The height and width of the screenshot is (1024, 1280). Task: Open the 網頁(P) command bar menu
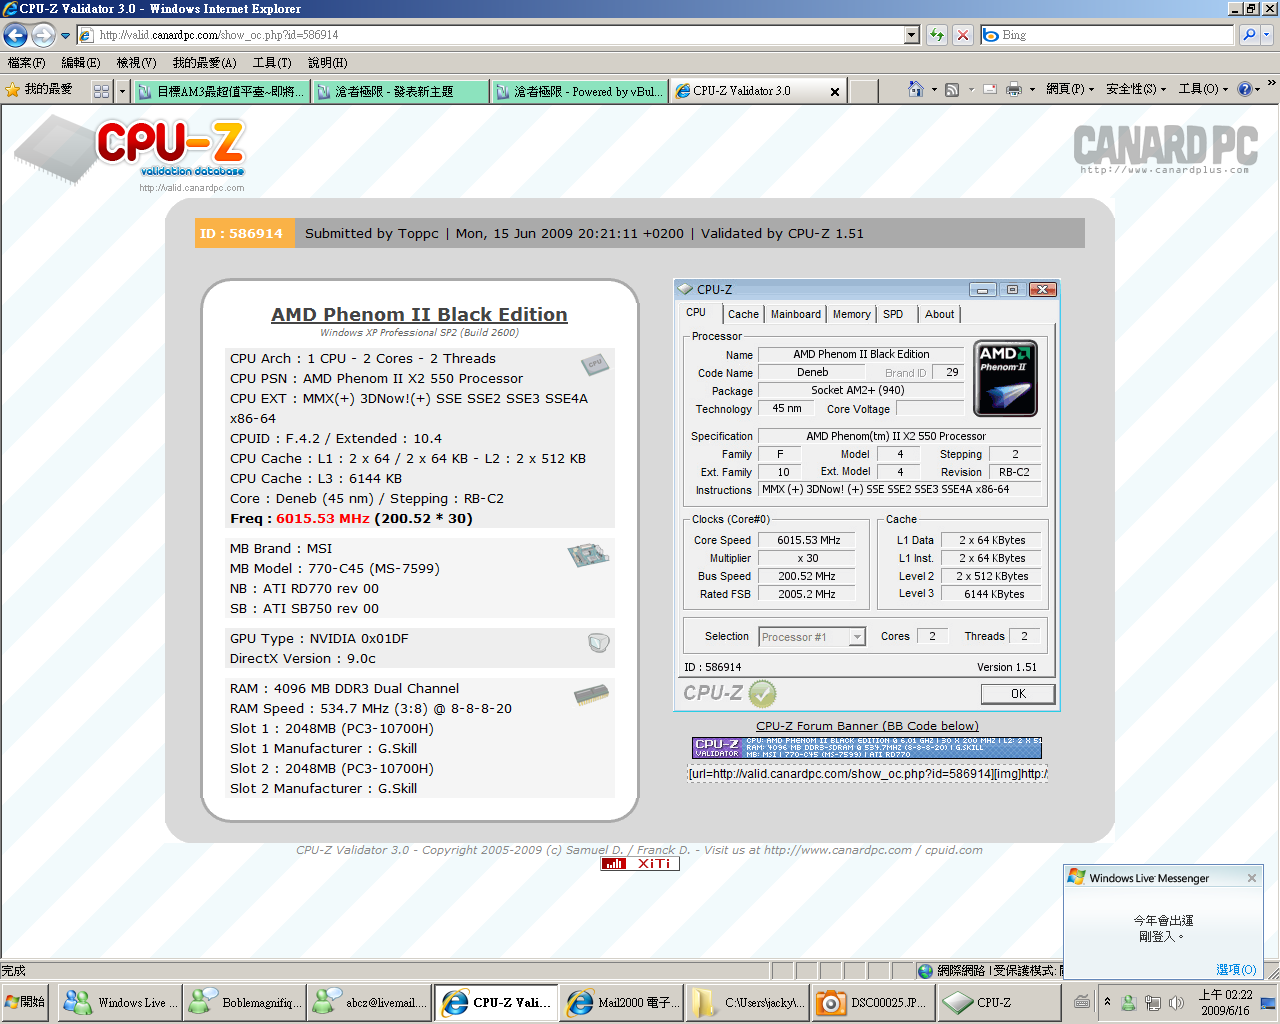(x=1070, y=89)
